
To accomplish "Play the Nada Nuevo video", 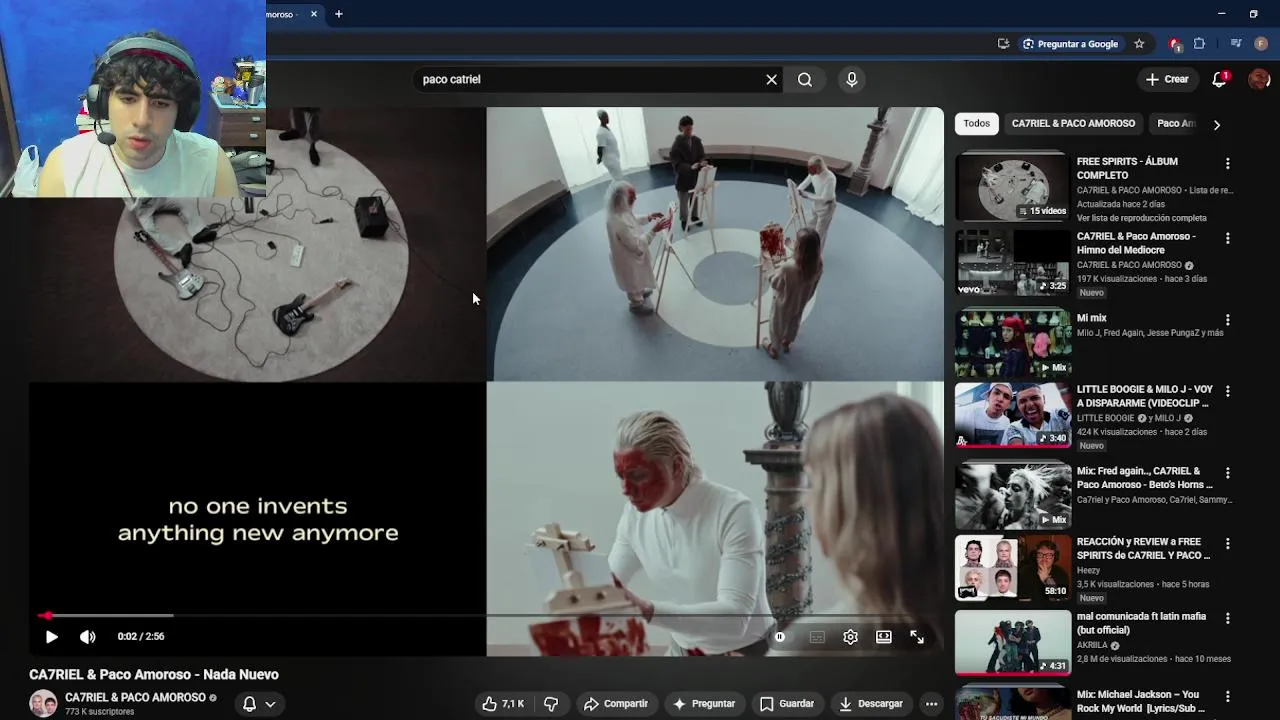I will pos(51,637).
